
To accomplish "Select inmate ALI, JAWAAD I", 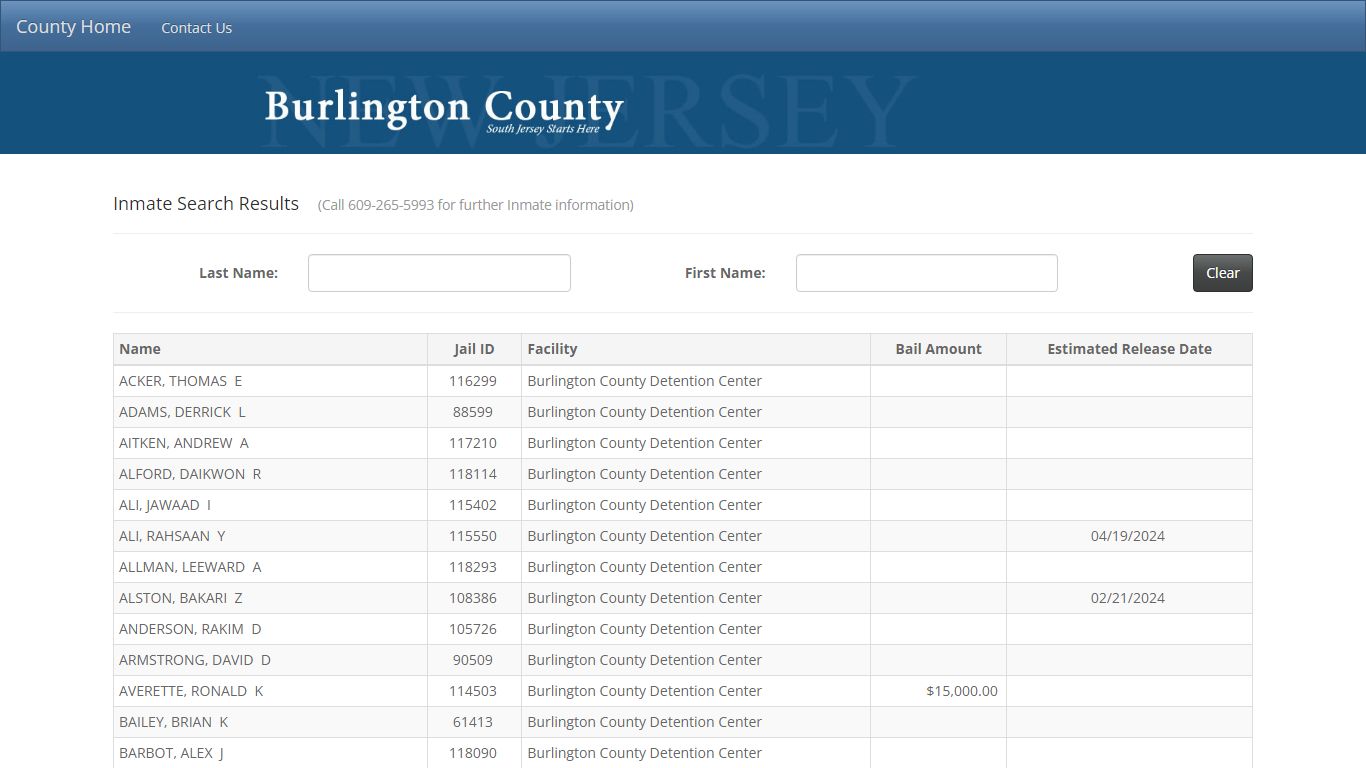I will tap(165, 505).
